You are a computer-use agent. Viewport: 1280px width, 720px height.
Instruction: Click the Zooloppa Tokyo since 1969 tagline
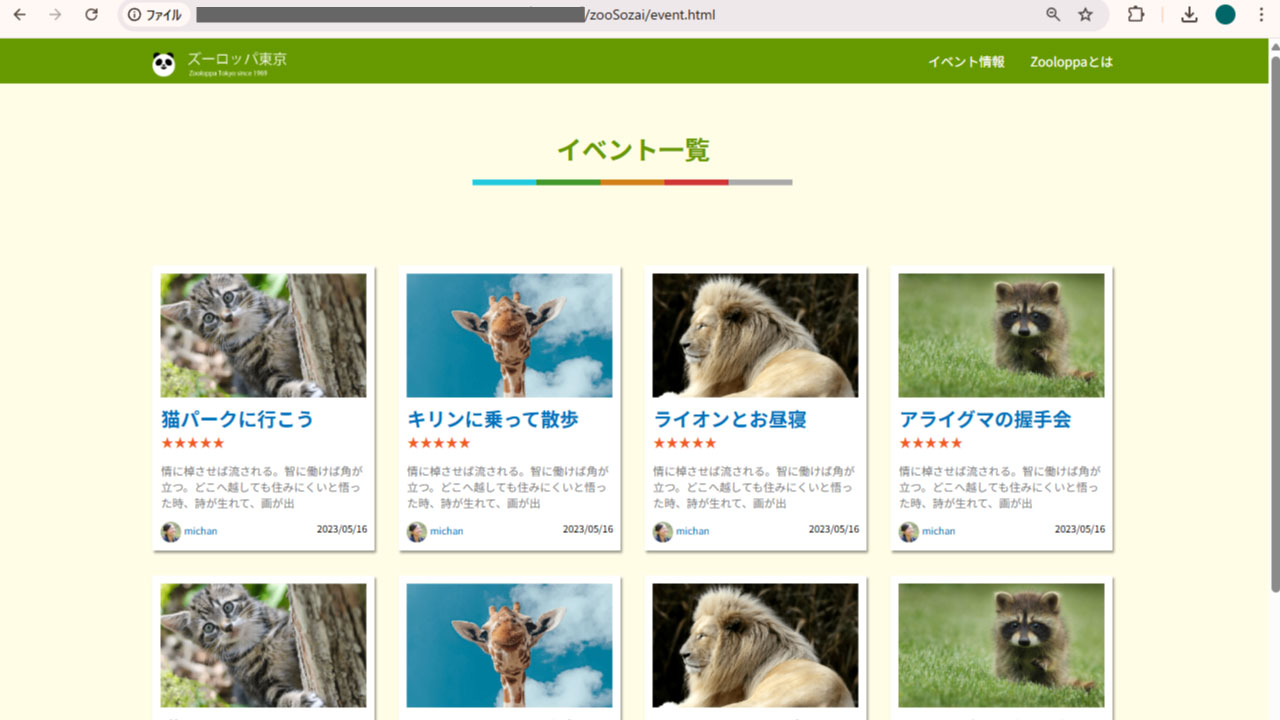tap(228, 74)
